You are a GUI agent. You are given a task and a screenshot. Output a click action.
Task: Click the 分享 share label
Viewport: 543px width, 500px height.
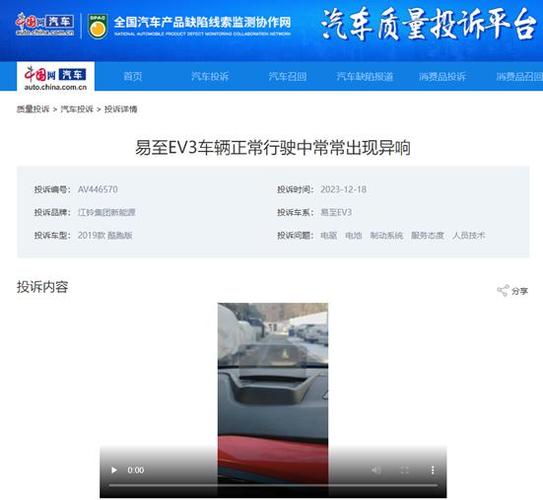click(520, 291)
